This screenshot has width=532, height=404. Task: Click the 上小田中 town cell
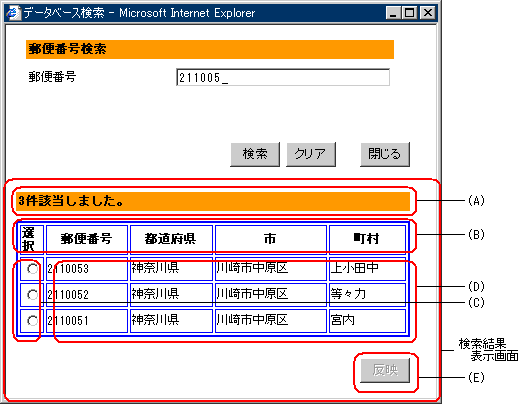[367, 269]
